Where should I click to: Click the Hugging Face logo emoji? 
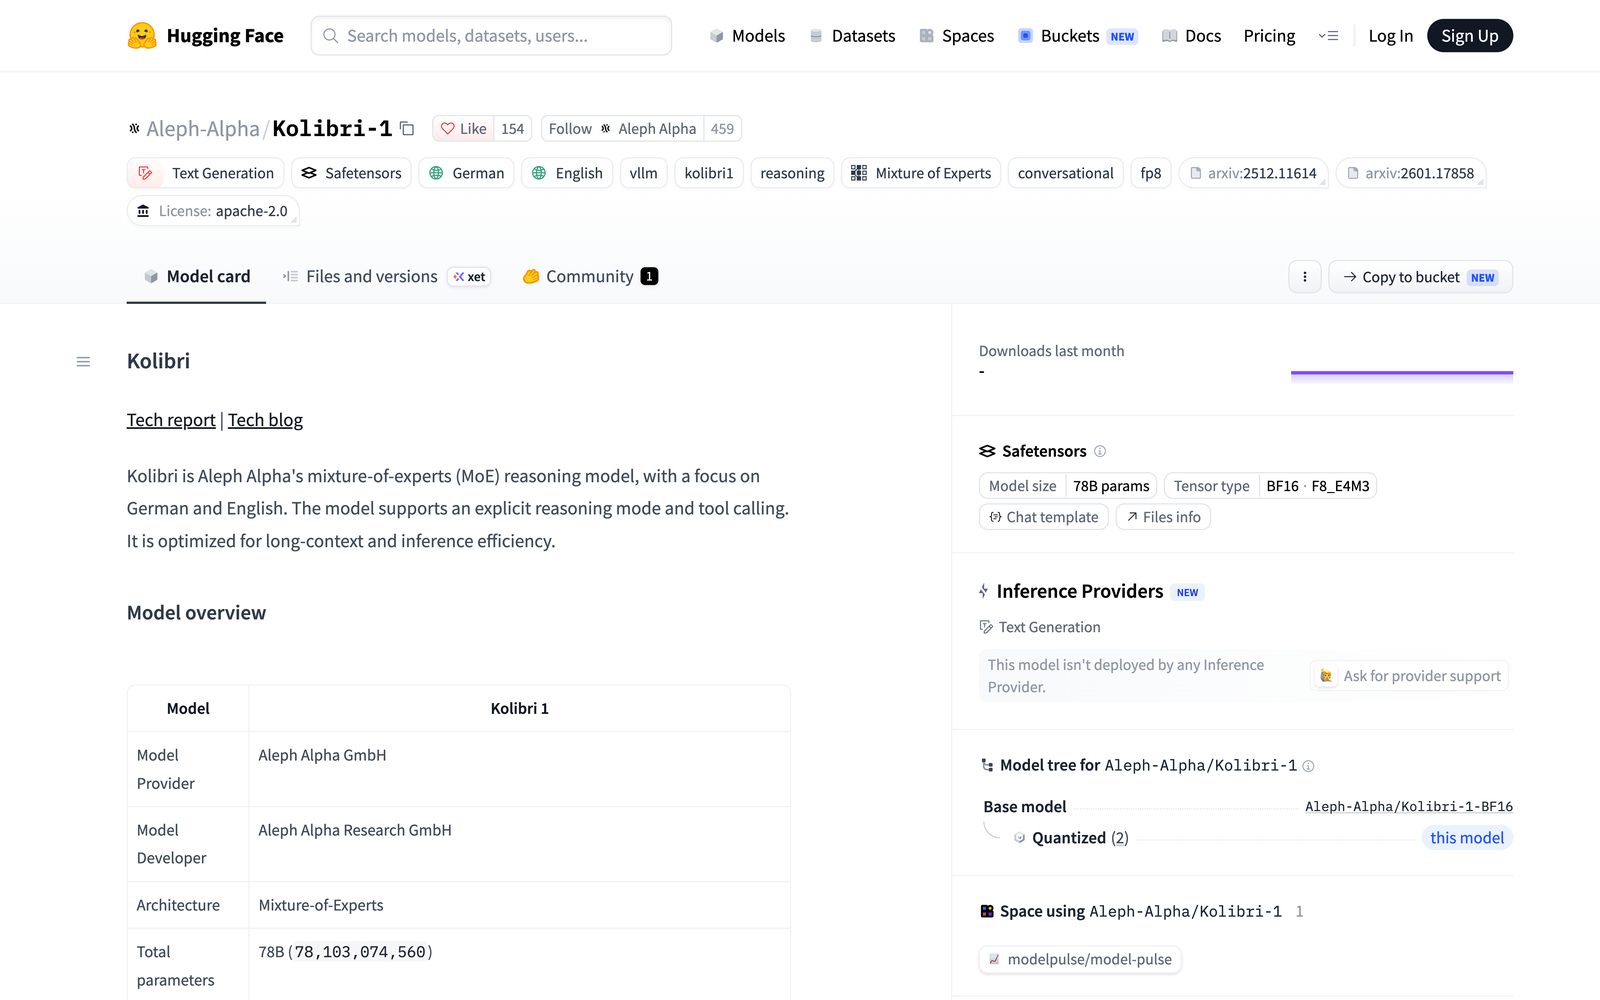pyautogui.click(x=142, y=36)
